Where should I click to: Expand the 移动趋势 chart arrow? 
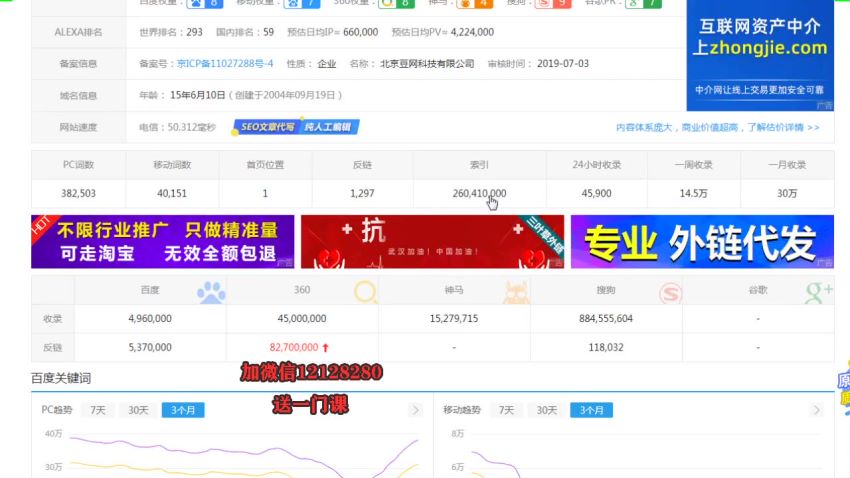(x=816, y=410)
